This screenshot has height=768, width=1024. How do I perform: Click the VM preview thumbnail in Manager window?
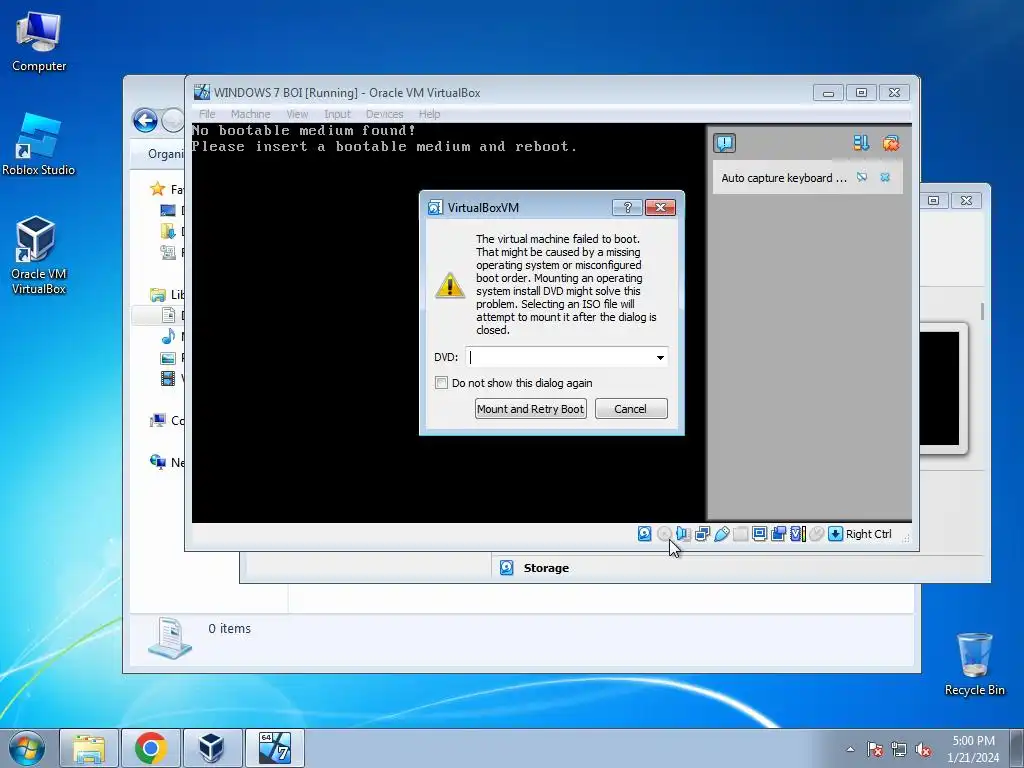(940, 389)
